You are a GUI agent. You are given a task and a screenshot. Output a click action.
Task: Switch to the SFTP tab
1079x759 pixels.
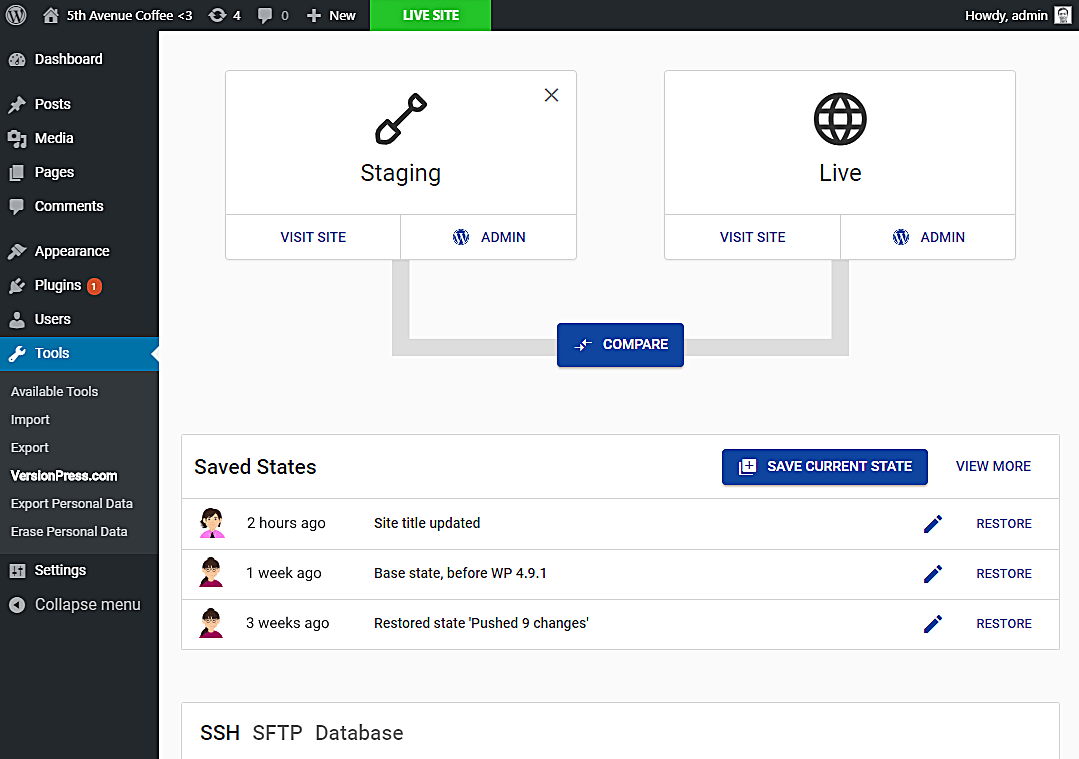(277, 733)
